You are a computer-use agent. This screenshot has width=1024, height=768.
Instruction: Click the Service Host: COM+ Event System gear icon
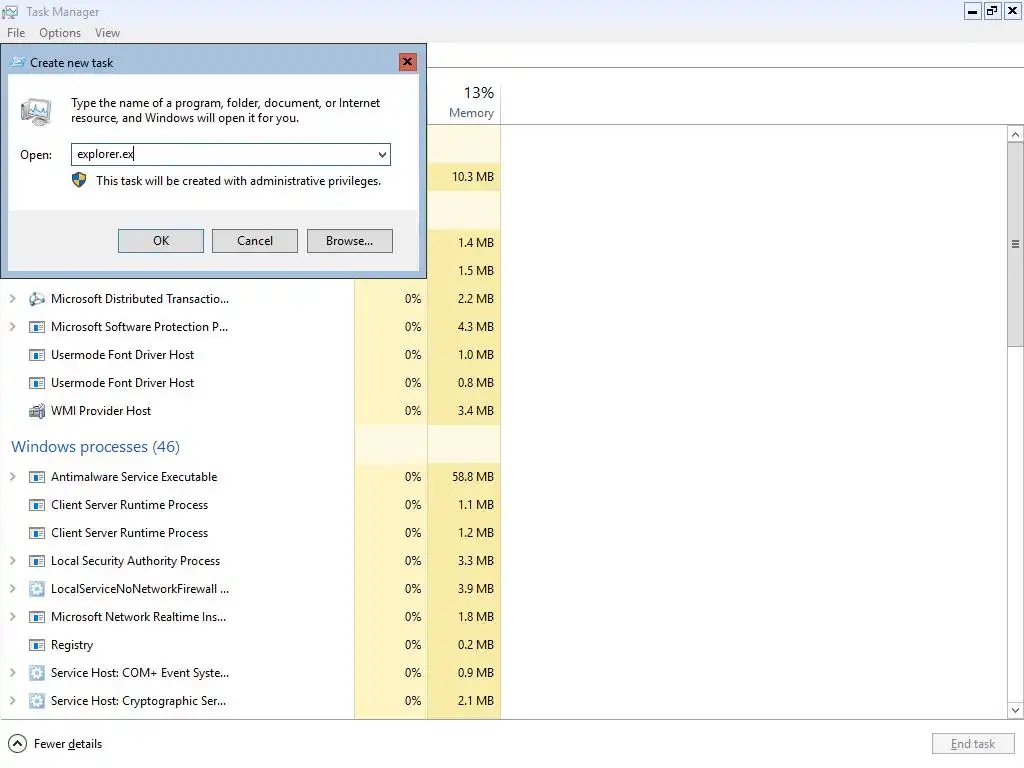[37, 673]
